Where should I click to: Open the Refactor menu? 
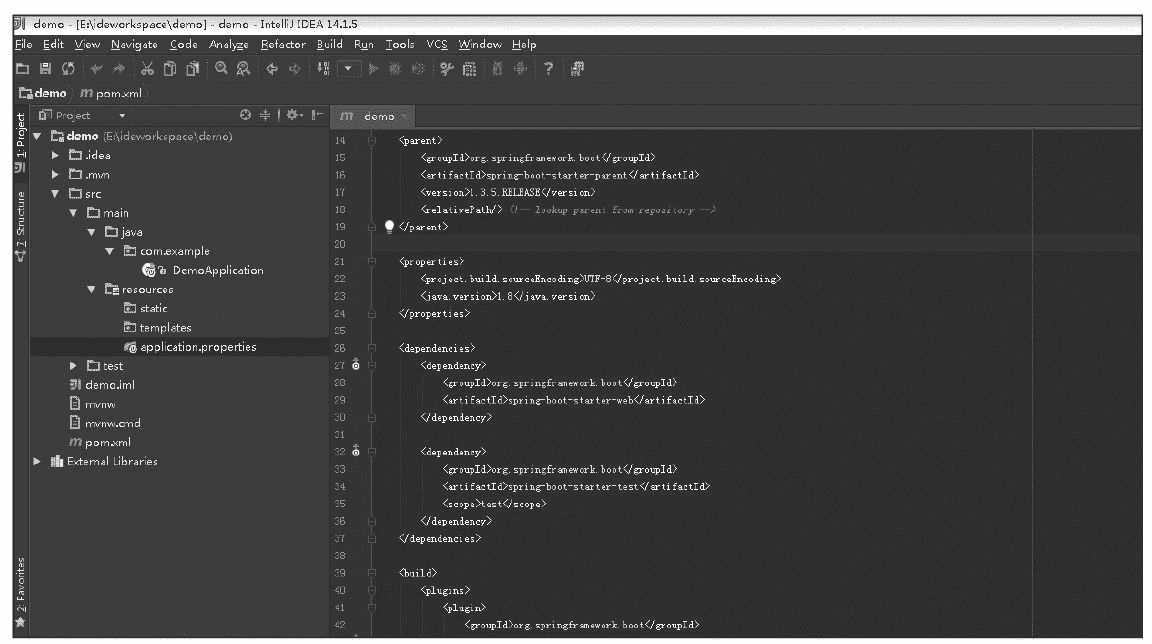283,44
